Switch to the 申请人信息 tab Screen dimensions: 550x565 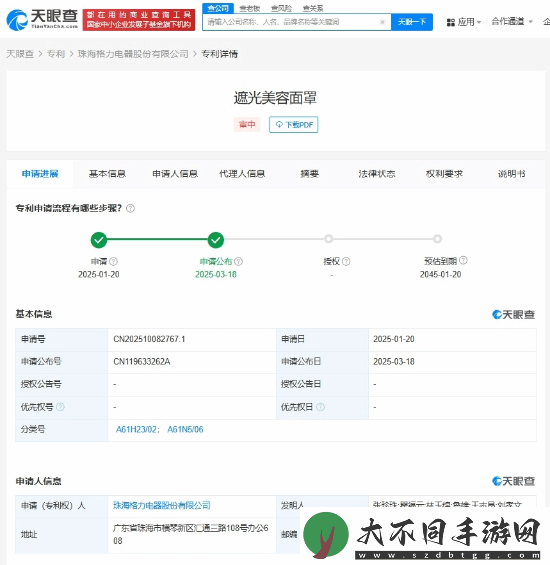pos(175,174)
